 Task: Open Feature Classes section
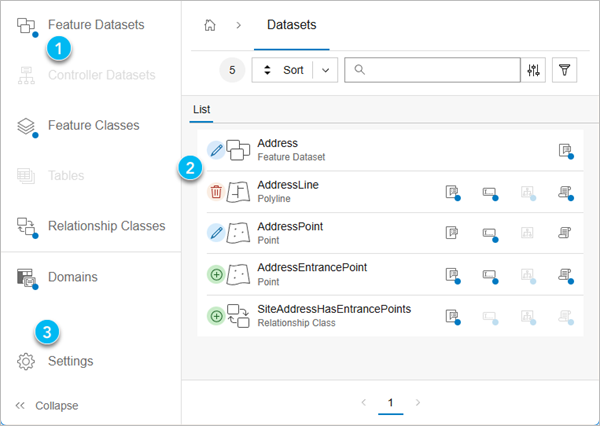coord(93,126)
